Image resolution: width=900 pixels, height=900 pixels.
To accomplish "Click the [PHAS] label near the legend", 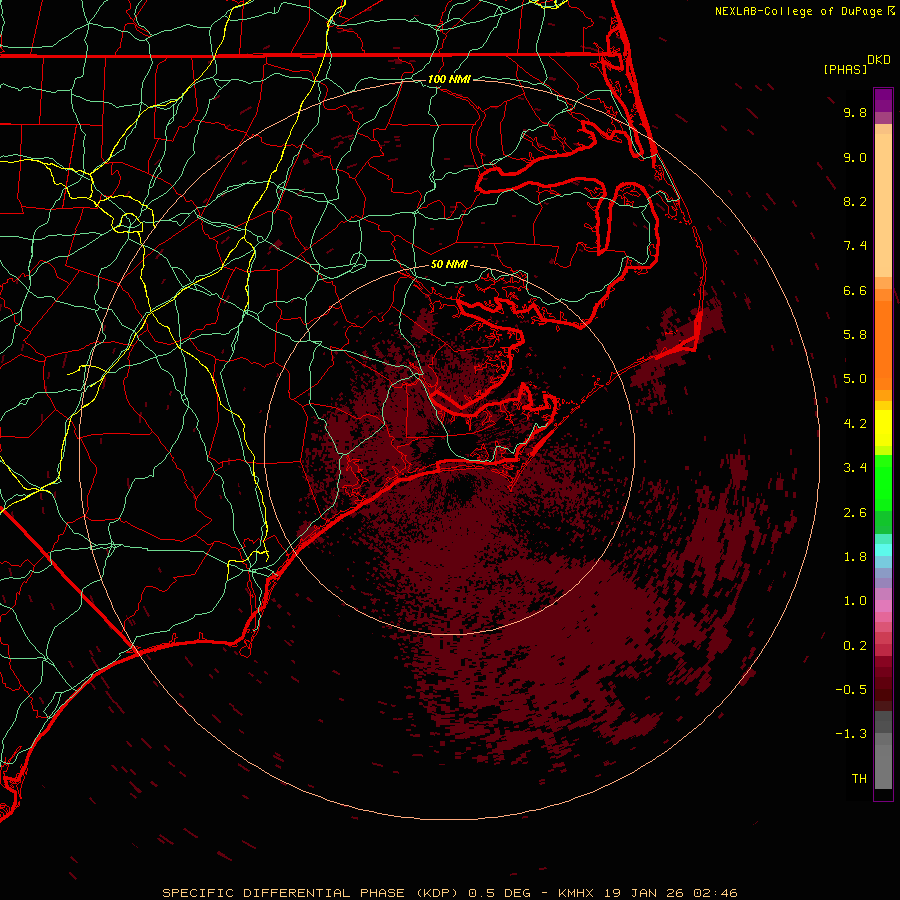I will tap(845, 69).
